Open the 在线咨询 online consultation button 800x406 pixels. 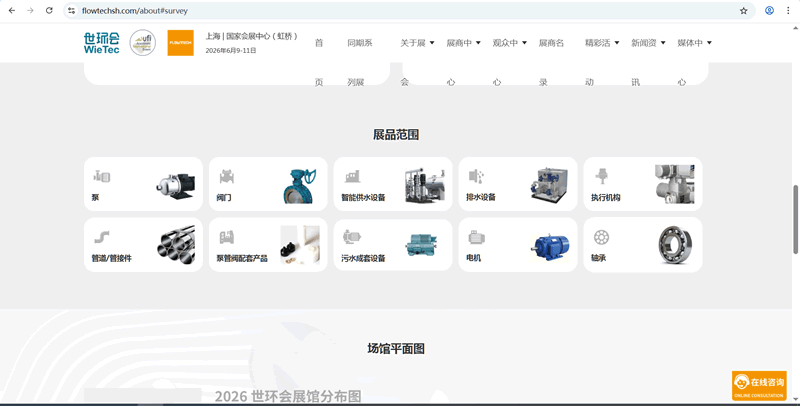pyautogui.click(x=759, y=386)
